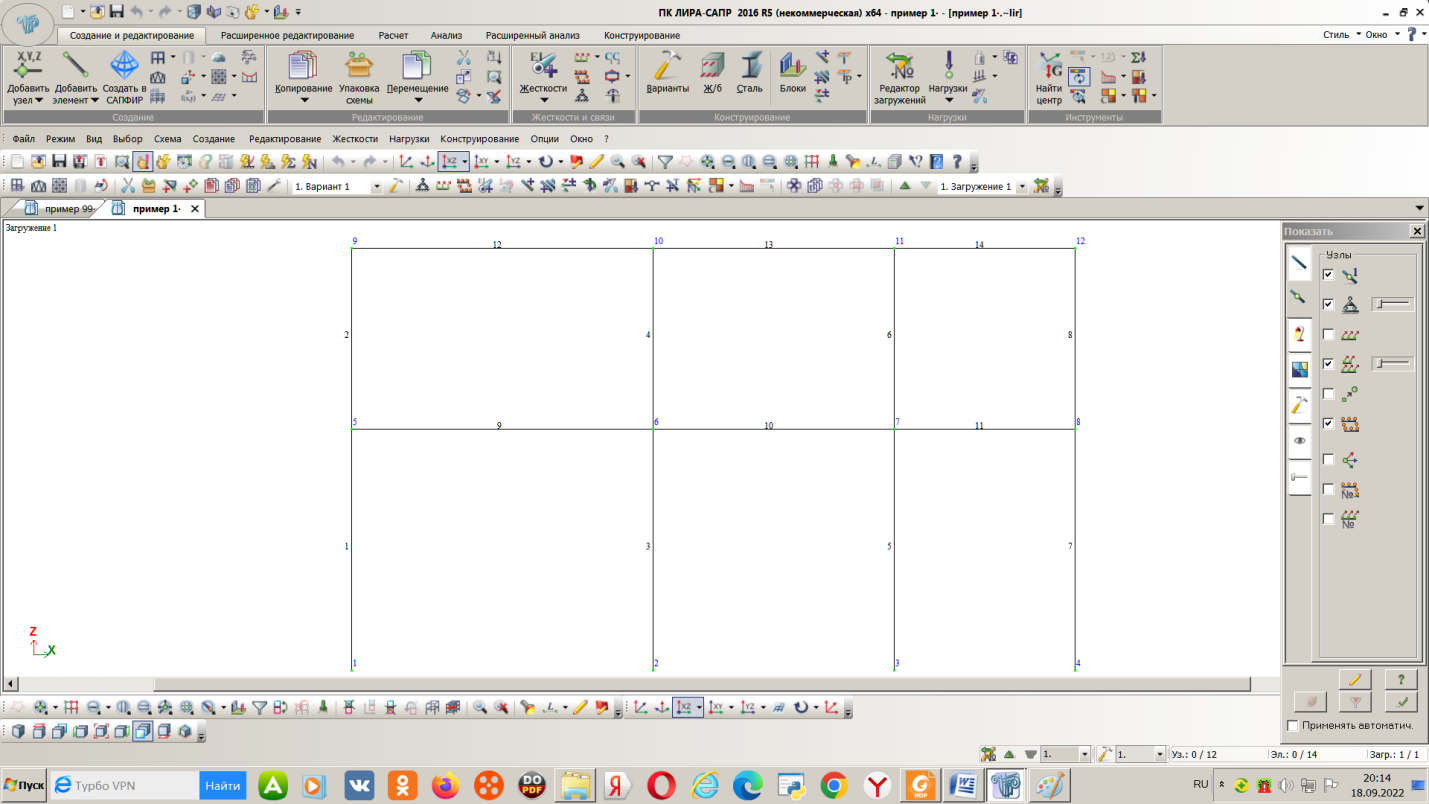Click the elements line tab in Показать panel
Screen dimensions: 1429x804
tap(1299, 263)
